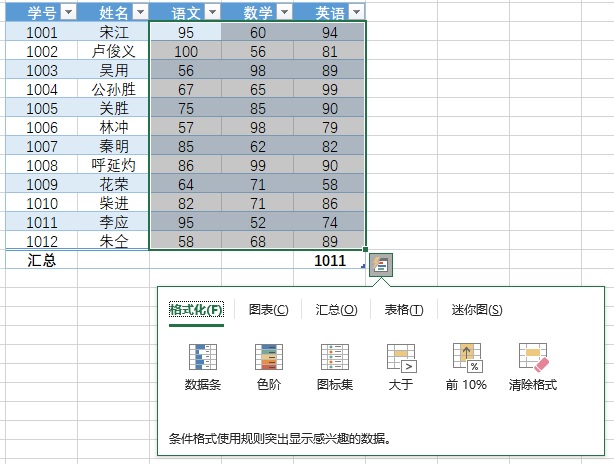The width and height of the screenshot is (614, 464).
Task: Select student ID cell 1011
Action: (x=42, y=222)
